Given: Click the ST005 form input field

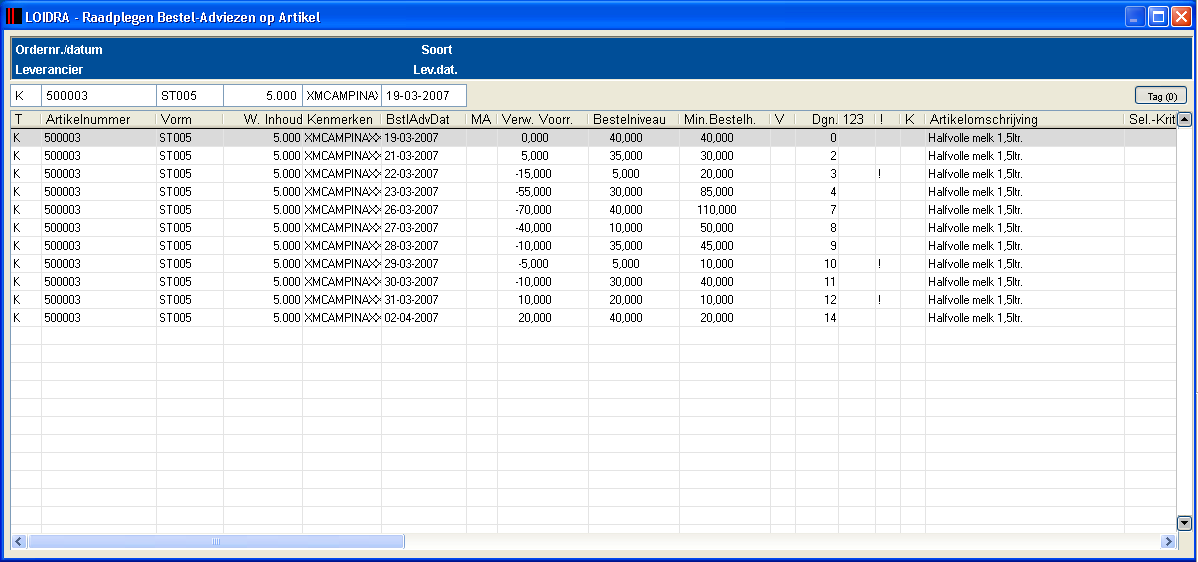Looking at the screenshot, I should [x=189, y=95].
